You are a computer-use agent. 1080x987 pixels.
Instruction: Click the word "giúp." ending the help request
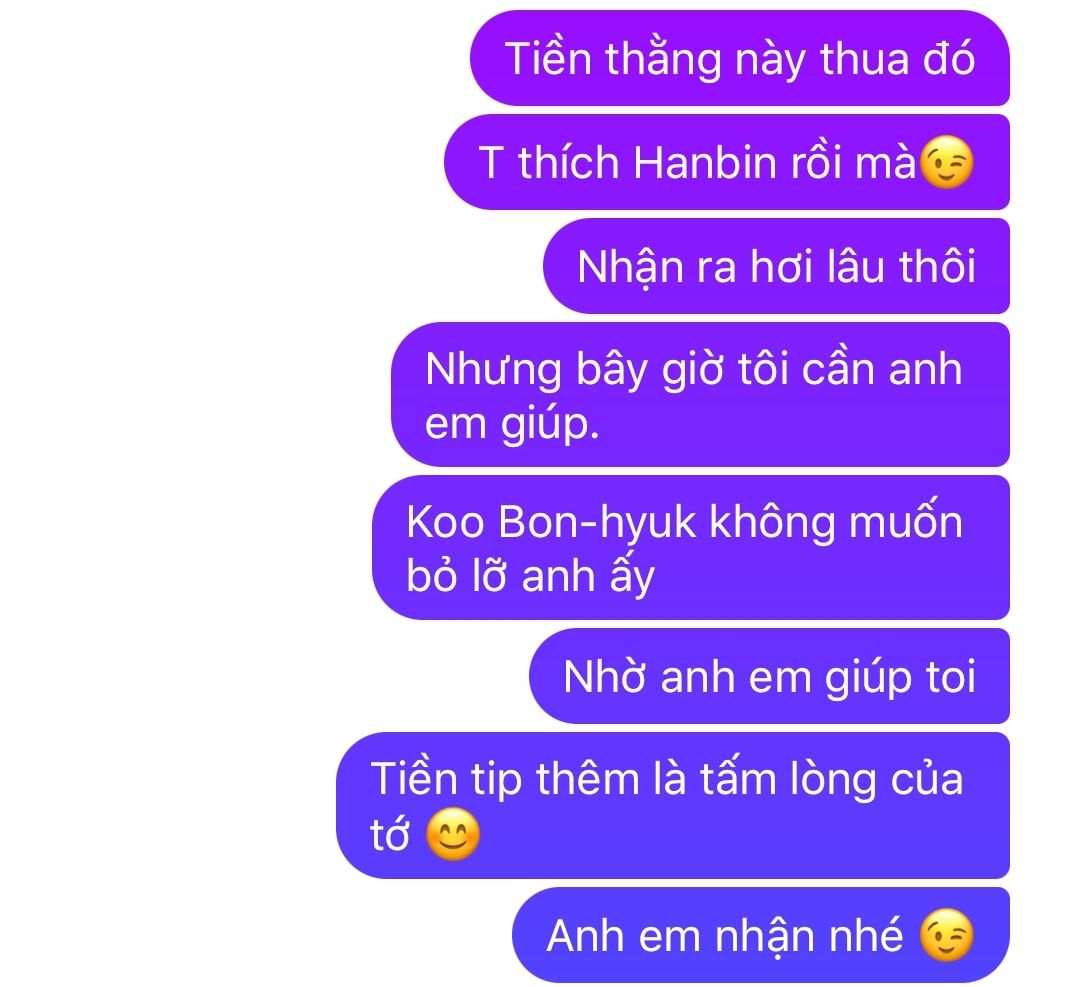click(550, 426)
